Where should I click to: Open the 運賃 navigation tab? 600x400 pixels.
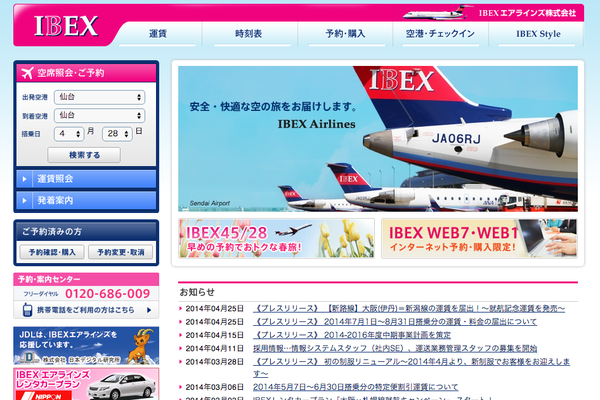158,34
